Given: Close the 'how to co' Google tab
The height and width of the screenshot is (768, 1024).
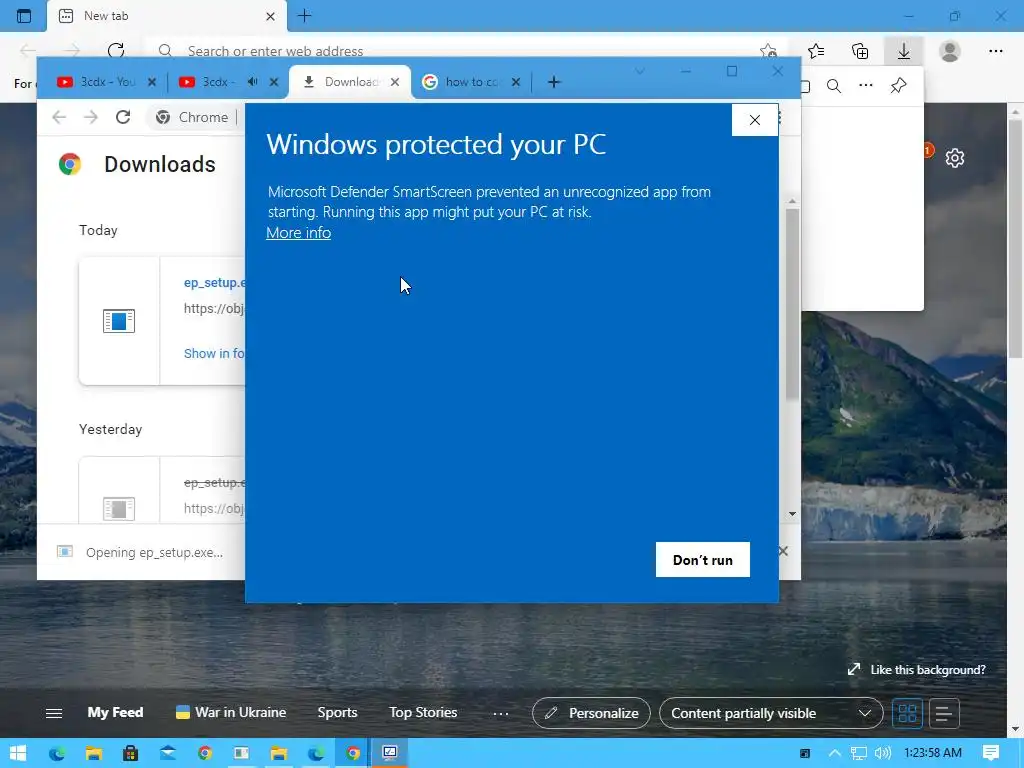Looking at the screenshot, I should click(516, 82).
